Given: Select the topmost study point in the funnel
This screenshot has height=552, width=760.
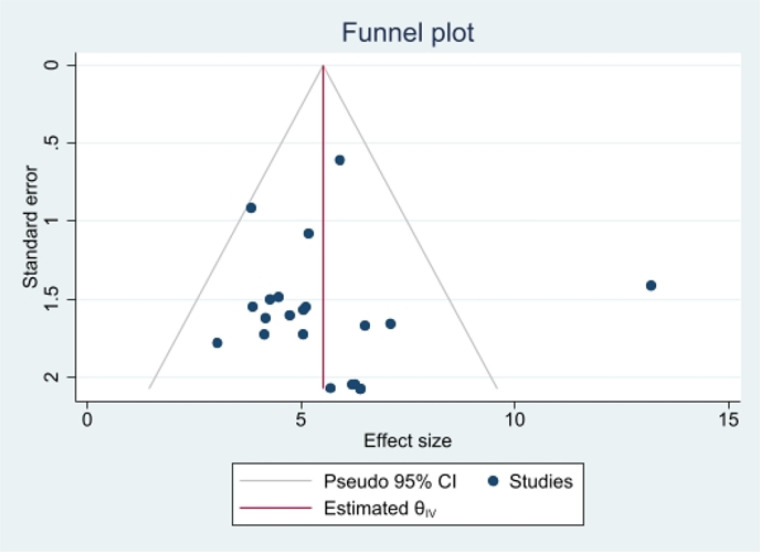Looking at the screenshot, I should 339,160.
